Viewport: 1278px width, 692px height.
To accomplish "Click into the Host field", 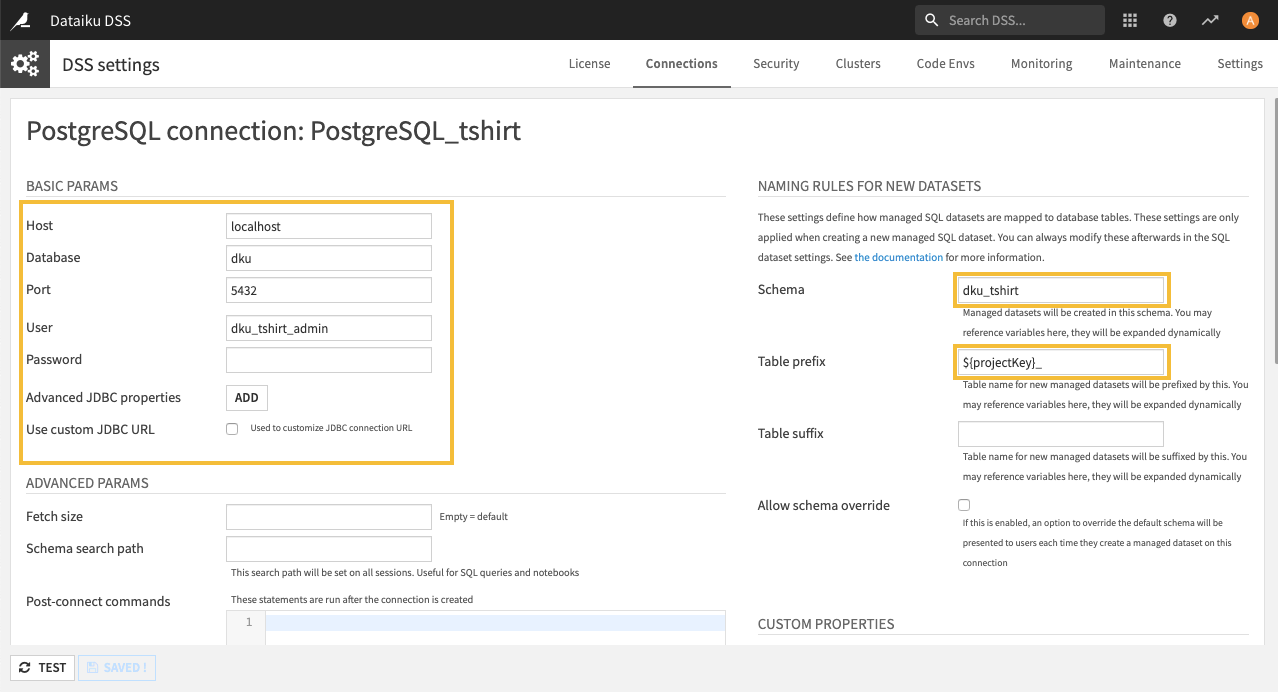I will (x=329, y=226).
